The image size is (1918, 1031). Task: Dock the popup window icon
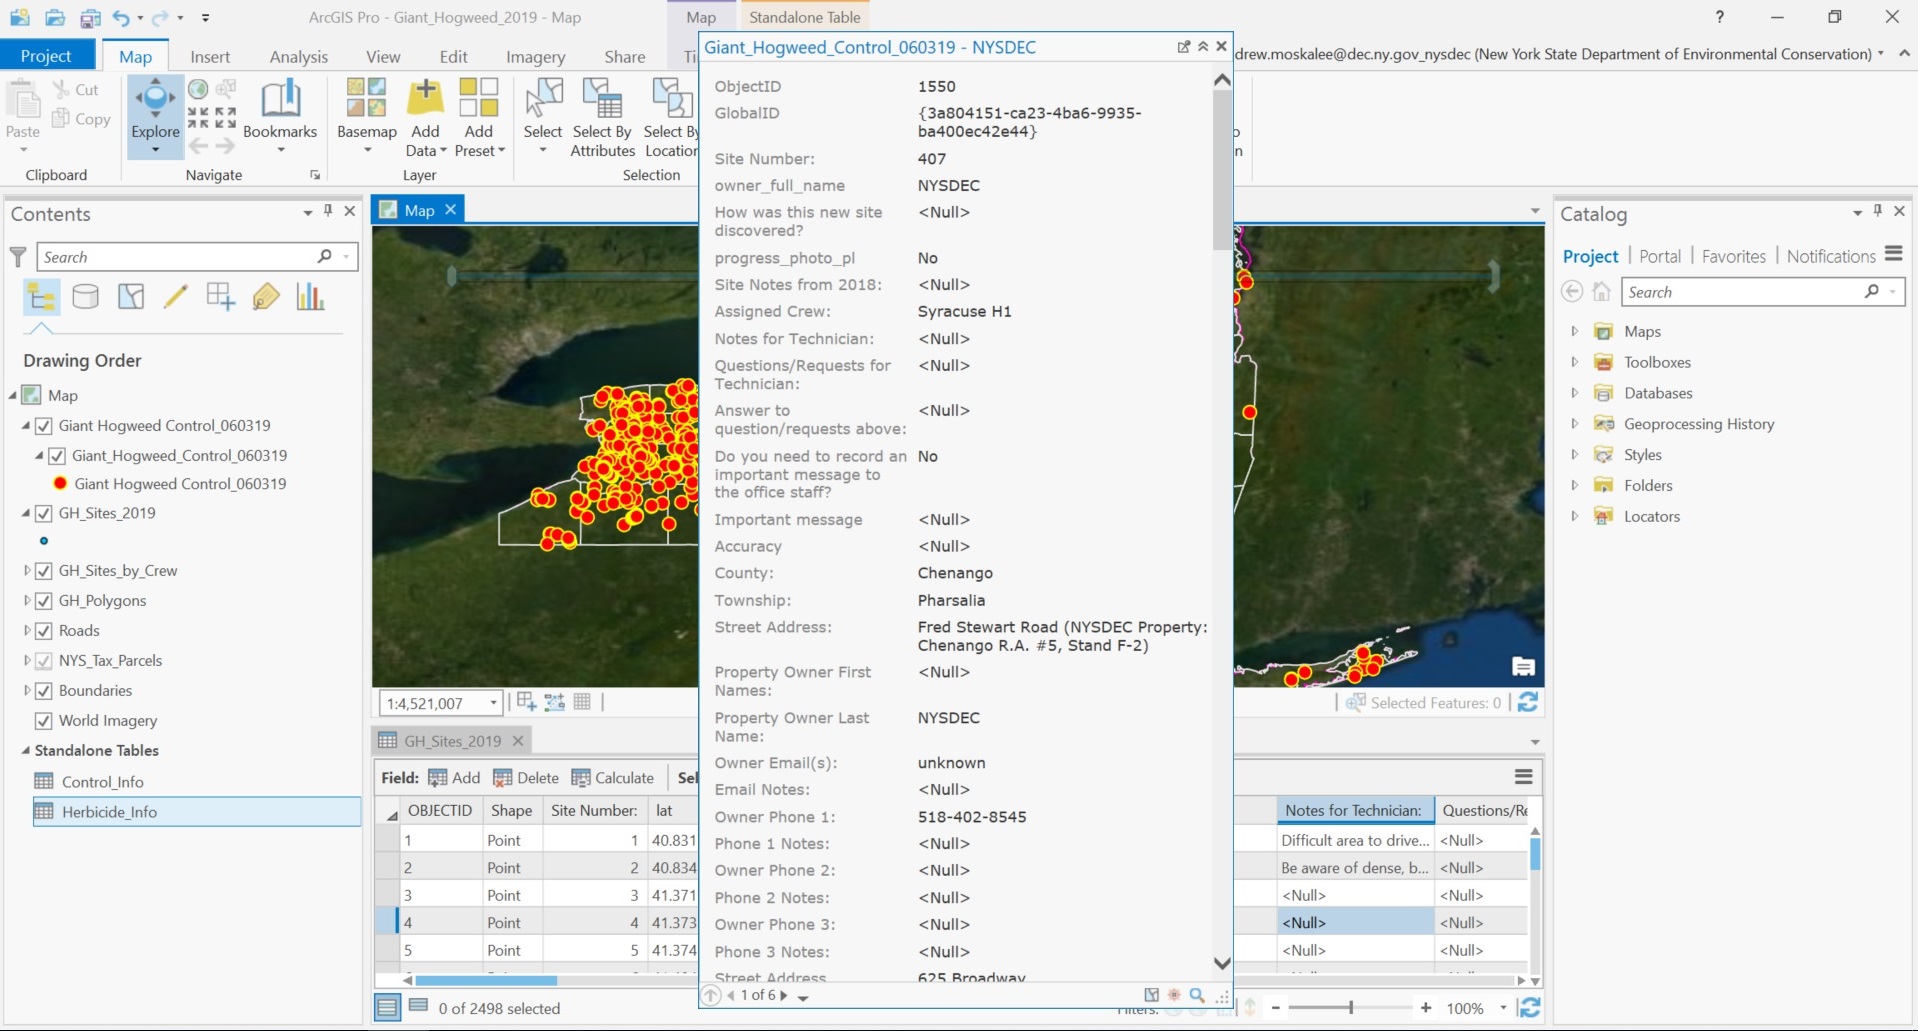coord(1184,46)
